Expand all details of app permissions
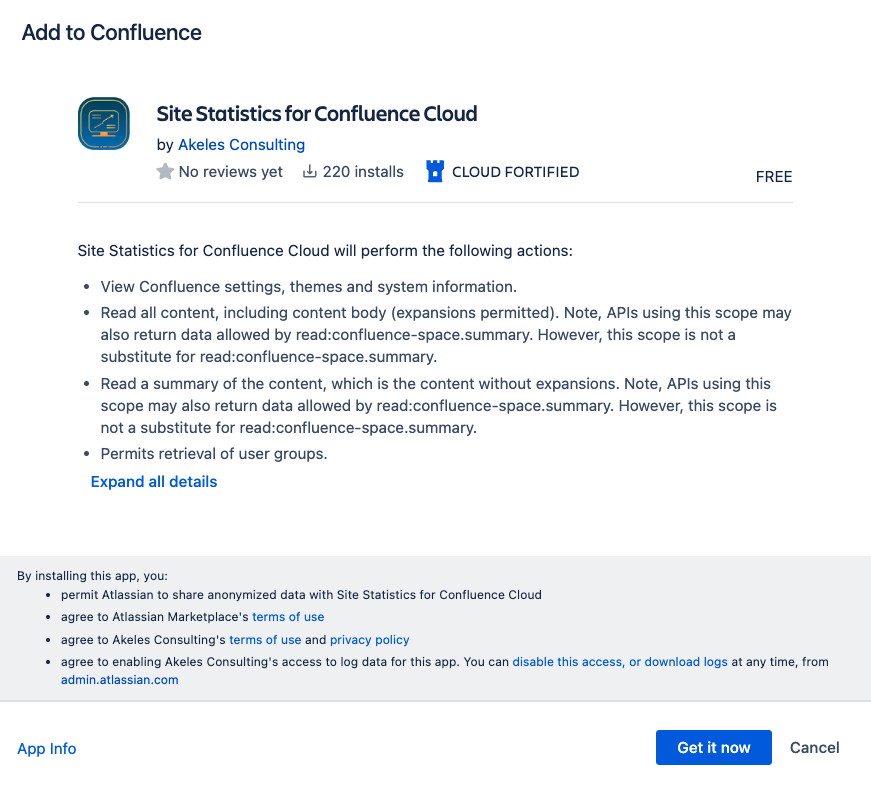Viewport: 871px width, 790px height. [154, 481]
